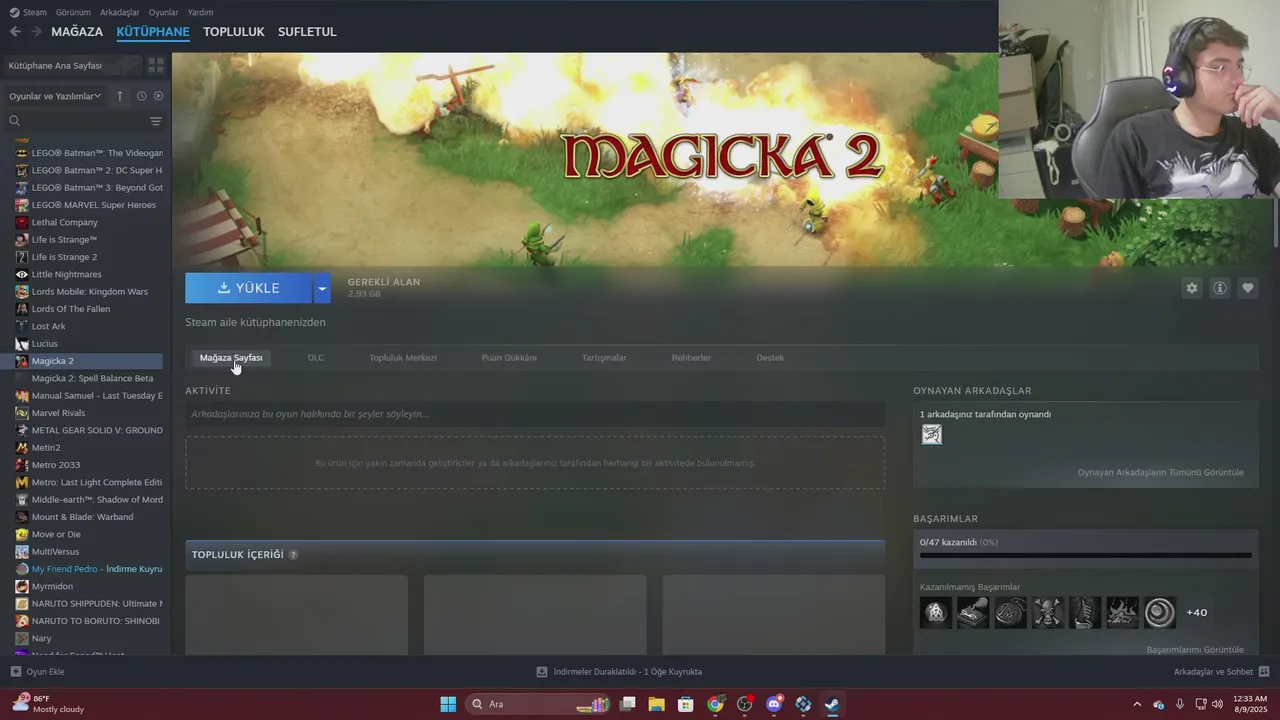Click the activity comment input field

[535, 414]
